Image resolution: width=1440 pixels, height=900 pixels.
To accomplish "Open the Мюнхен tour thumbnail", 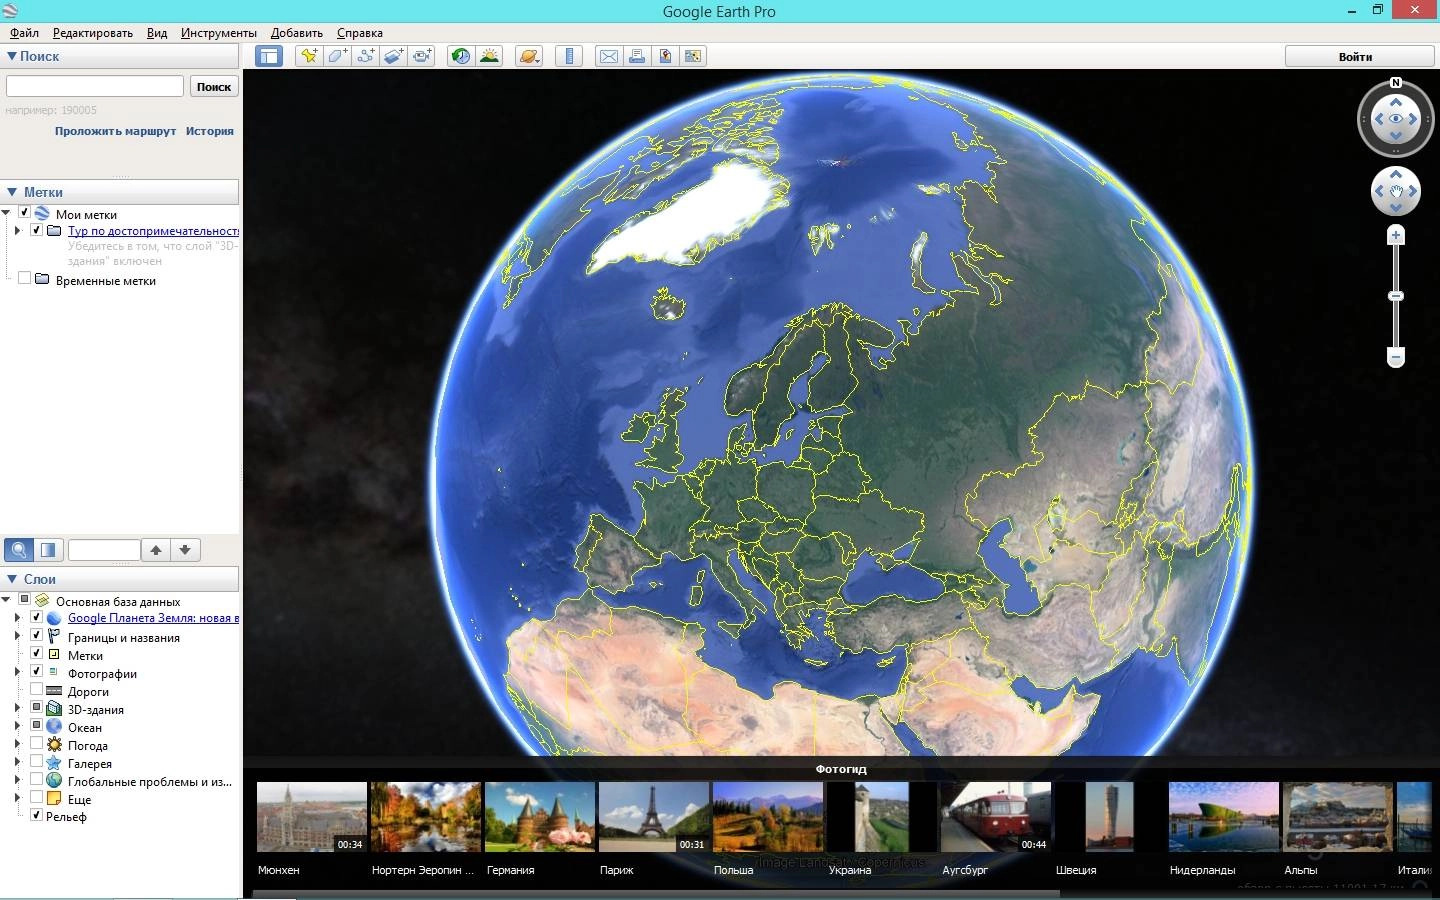I will click(311, 817).
